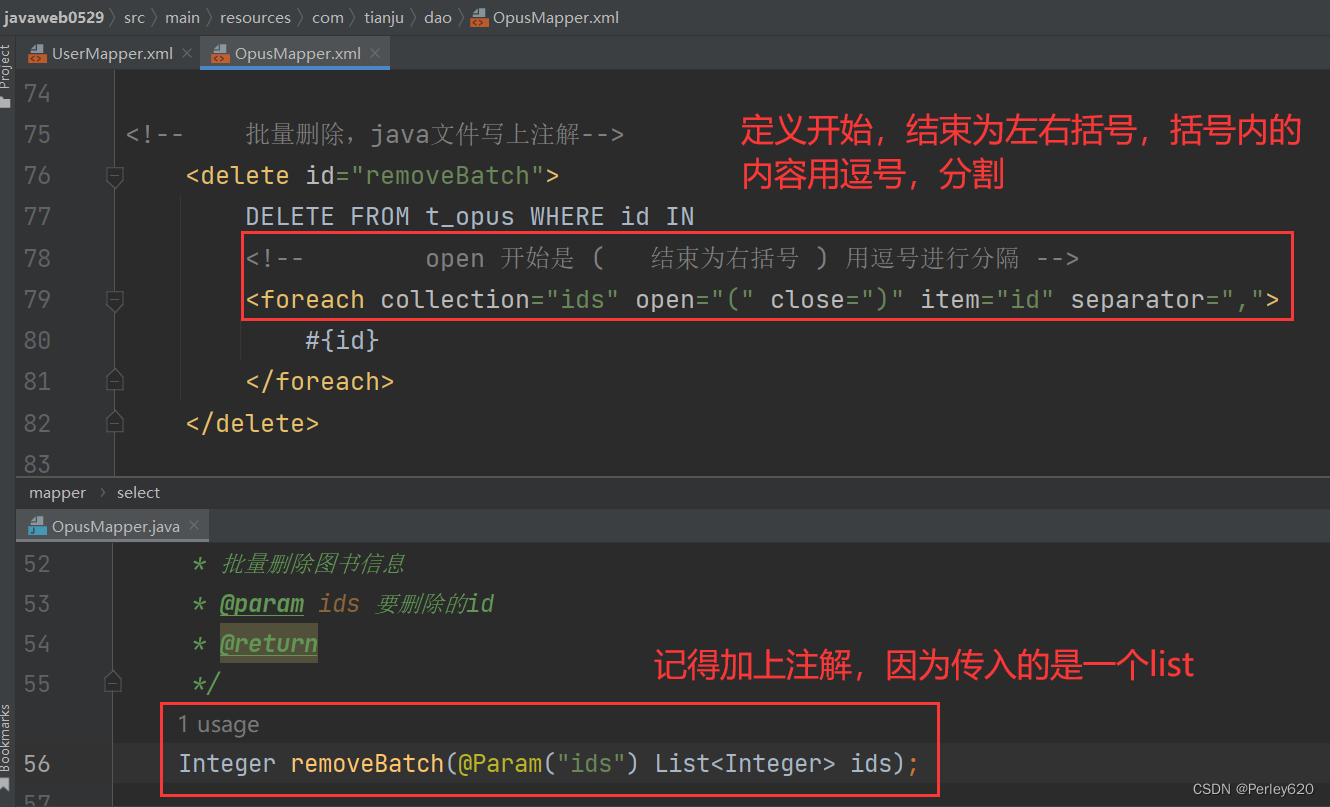Switch to the UserMapper.xml tab
Image resolution: width=1330 pixels, height=807 pixels.
[110, 53]
